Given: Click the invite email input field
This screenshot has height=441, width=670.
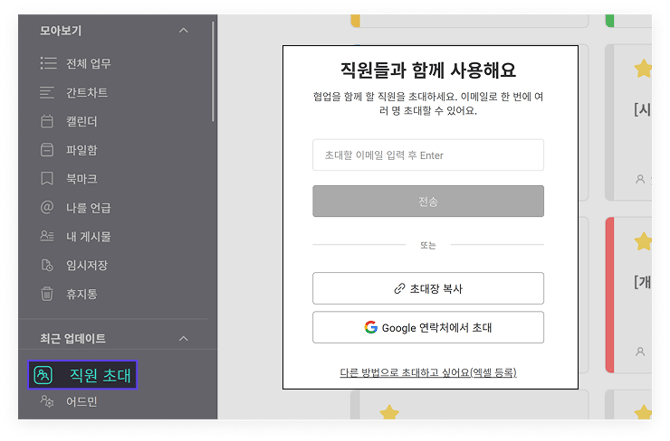Looking at the screenshot, I should click(428, 155).
